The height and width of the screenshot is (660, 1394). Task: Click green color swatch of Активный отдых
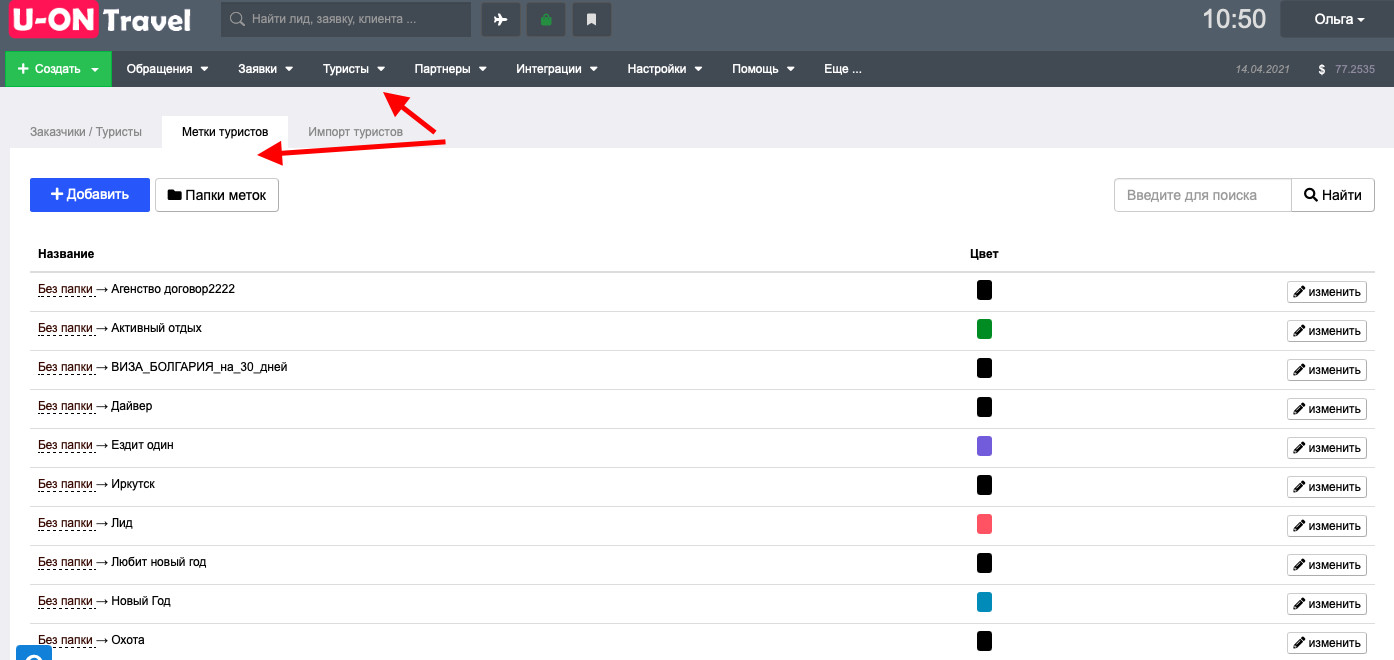[984, 329]
